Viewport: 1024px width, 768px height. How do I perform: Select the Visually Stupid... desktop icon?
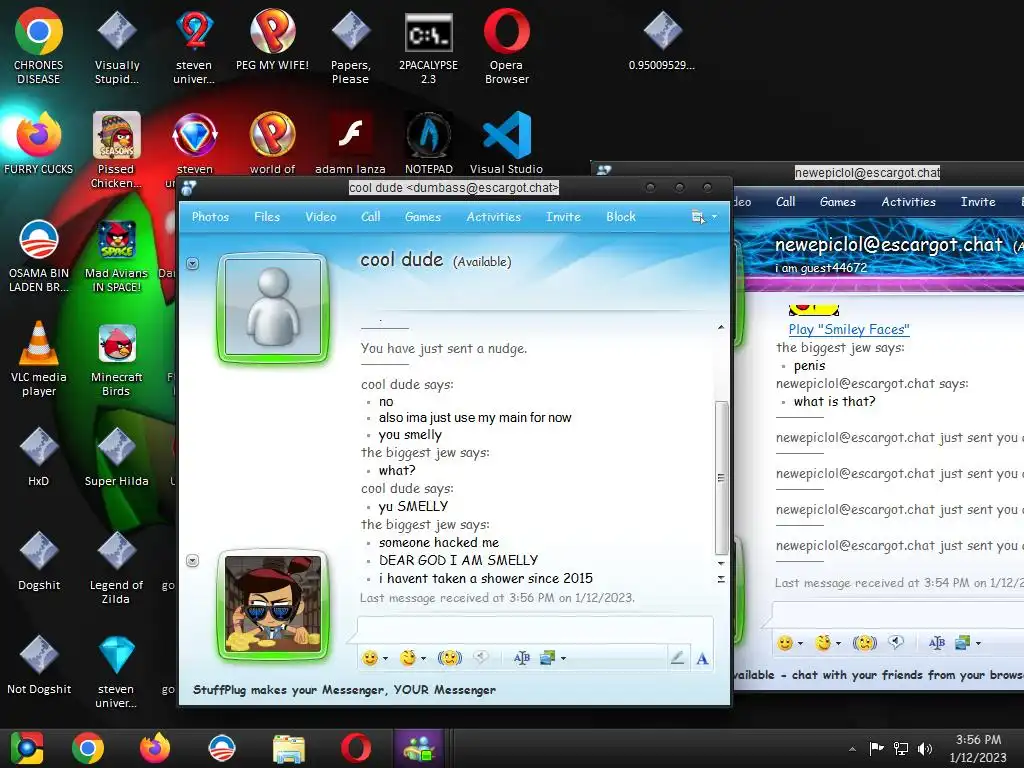116,46
